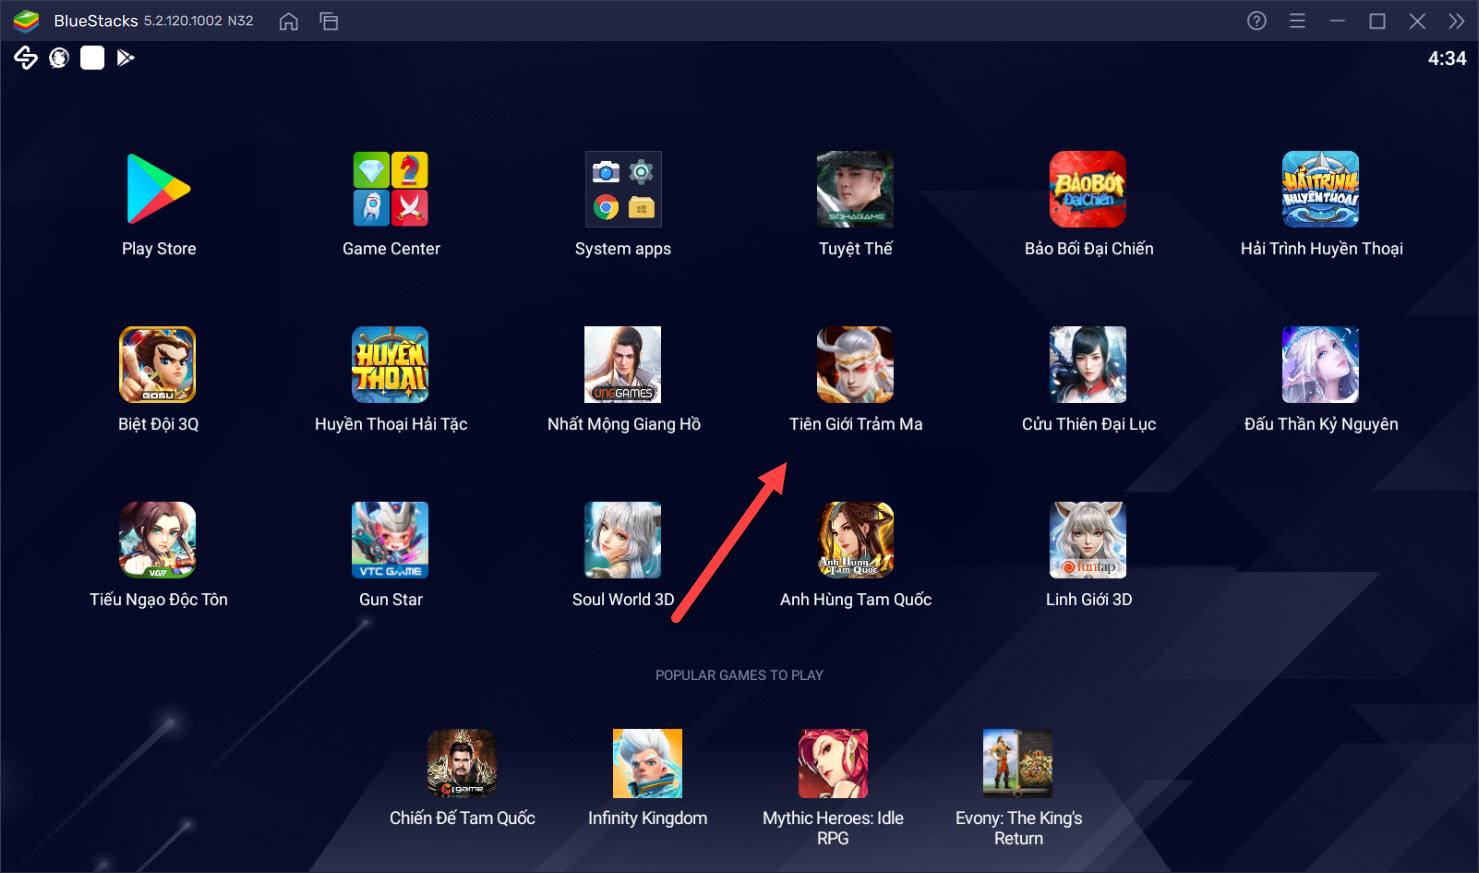This screenshot has height=873, width=1479.
Task: Open the Biệt Đội 3Q game
Action: (x=158, y=365)
